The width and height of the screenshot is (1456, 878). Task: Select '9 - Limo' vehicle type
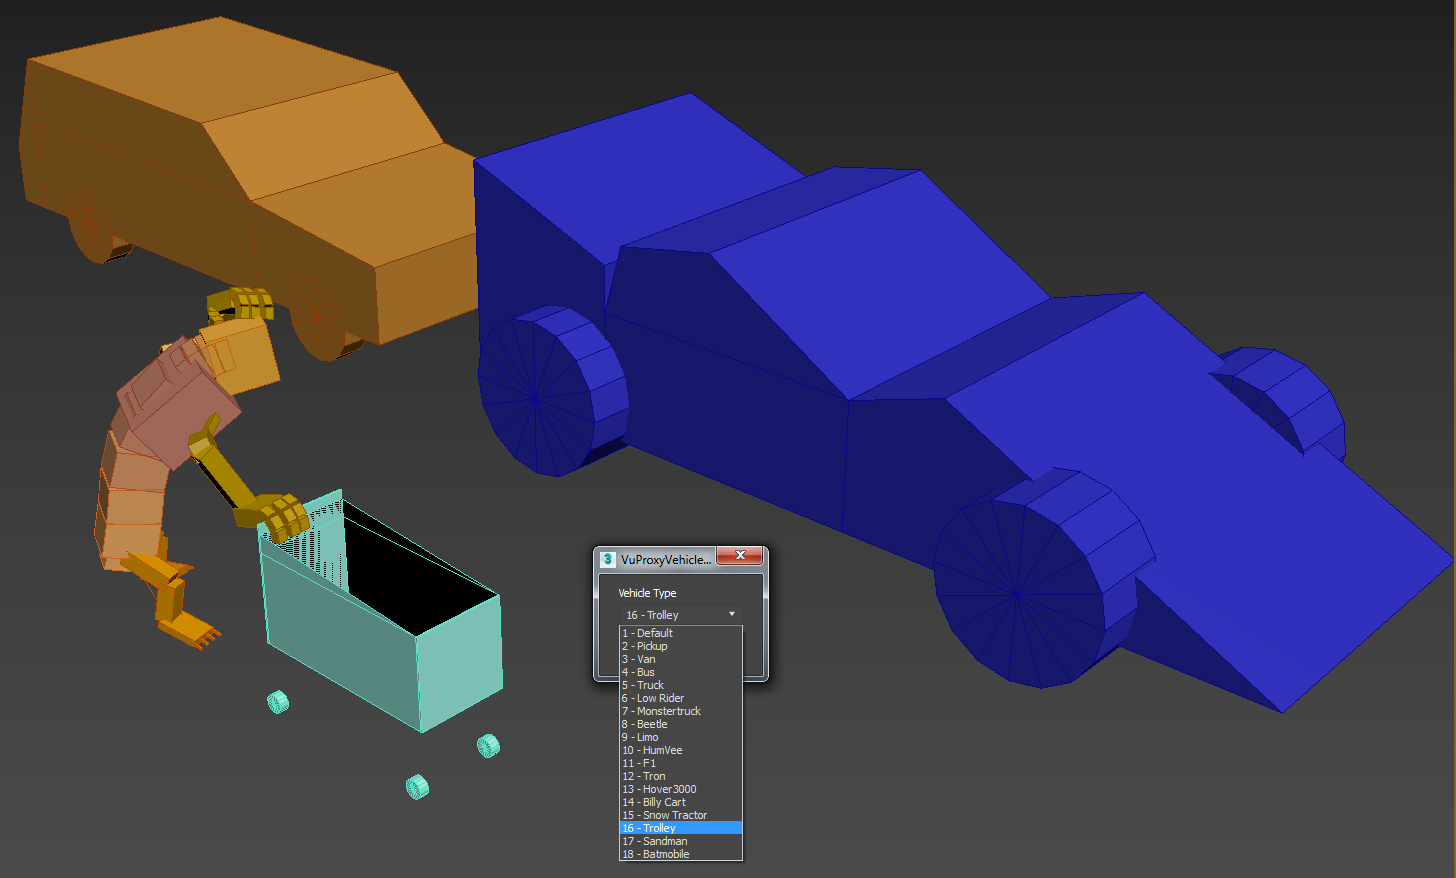coord(641,737)
